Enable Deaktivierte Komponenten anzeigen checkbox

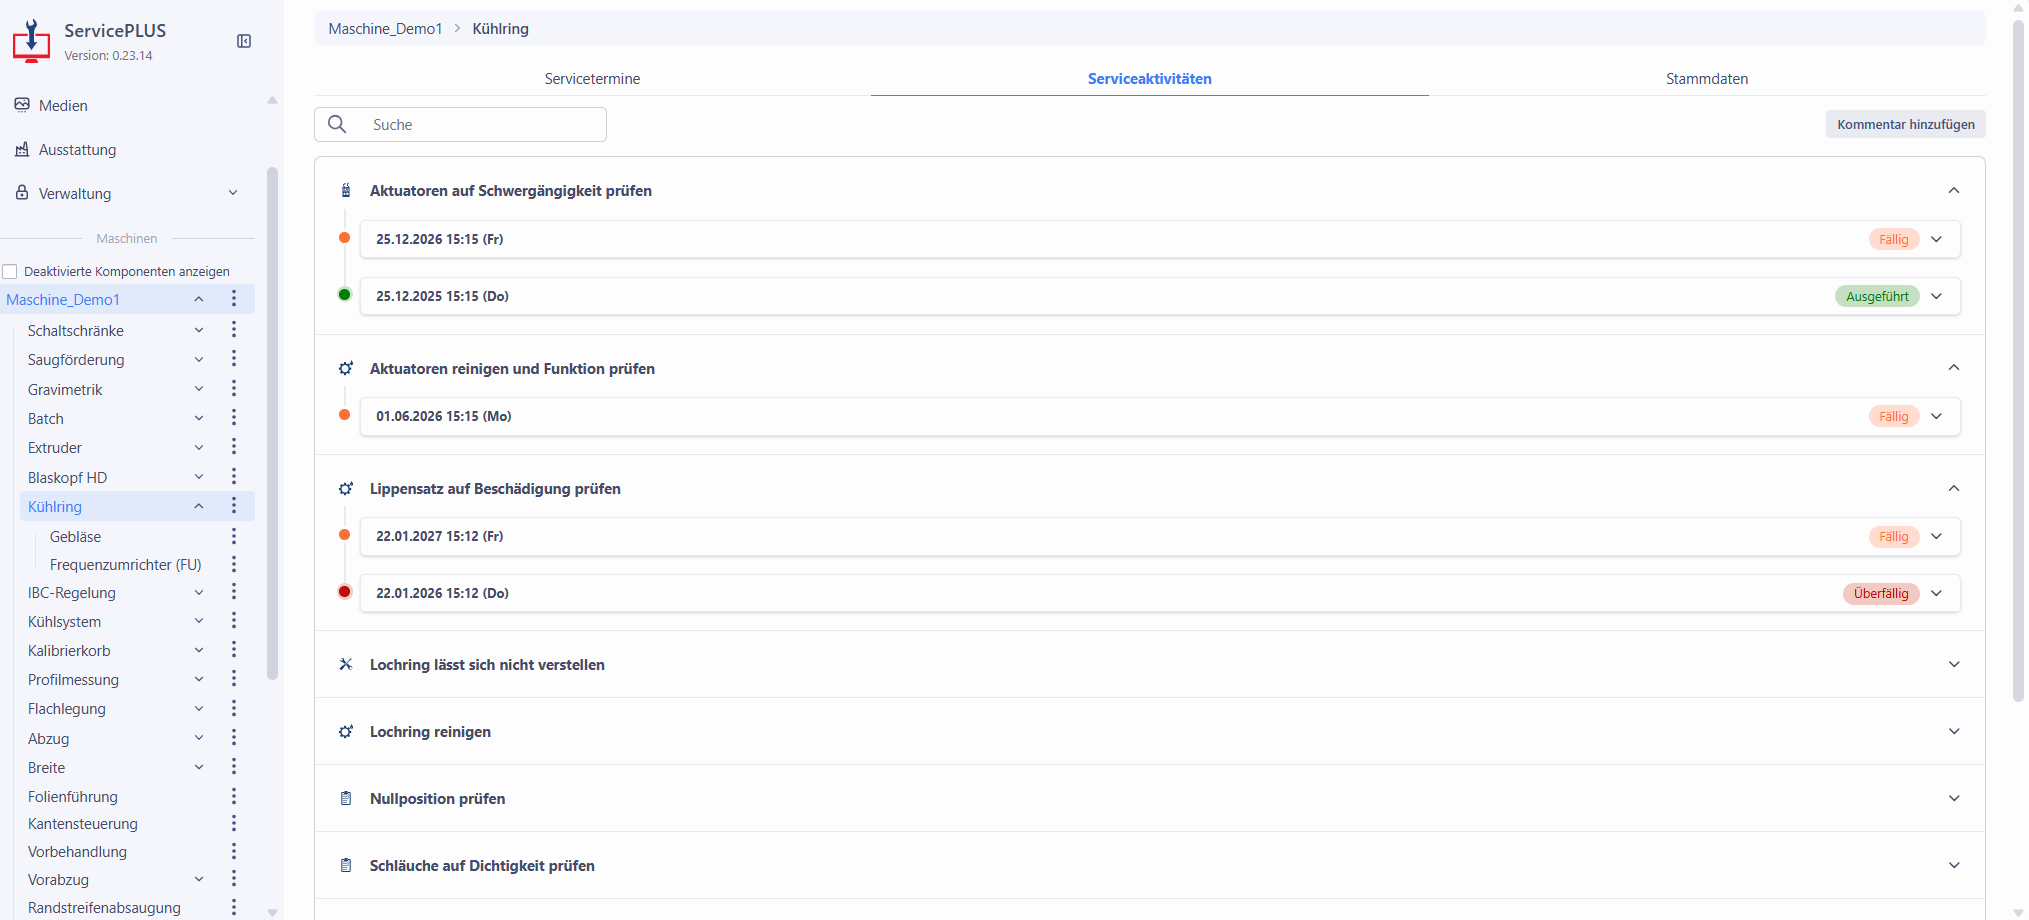(10, 271)
